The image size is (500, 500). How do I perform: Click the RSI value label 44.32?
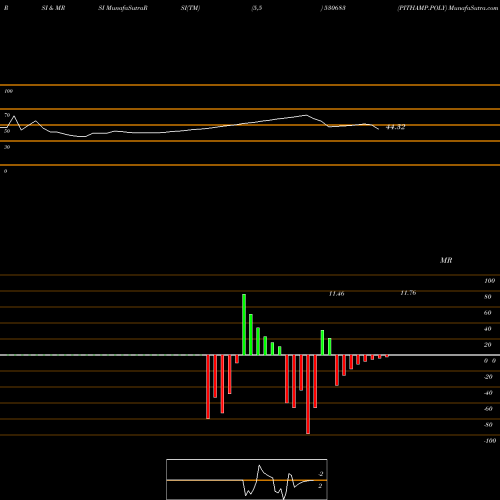(x=395, y=127)
